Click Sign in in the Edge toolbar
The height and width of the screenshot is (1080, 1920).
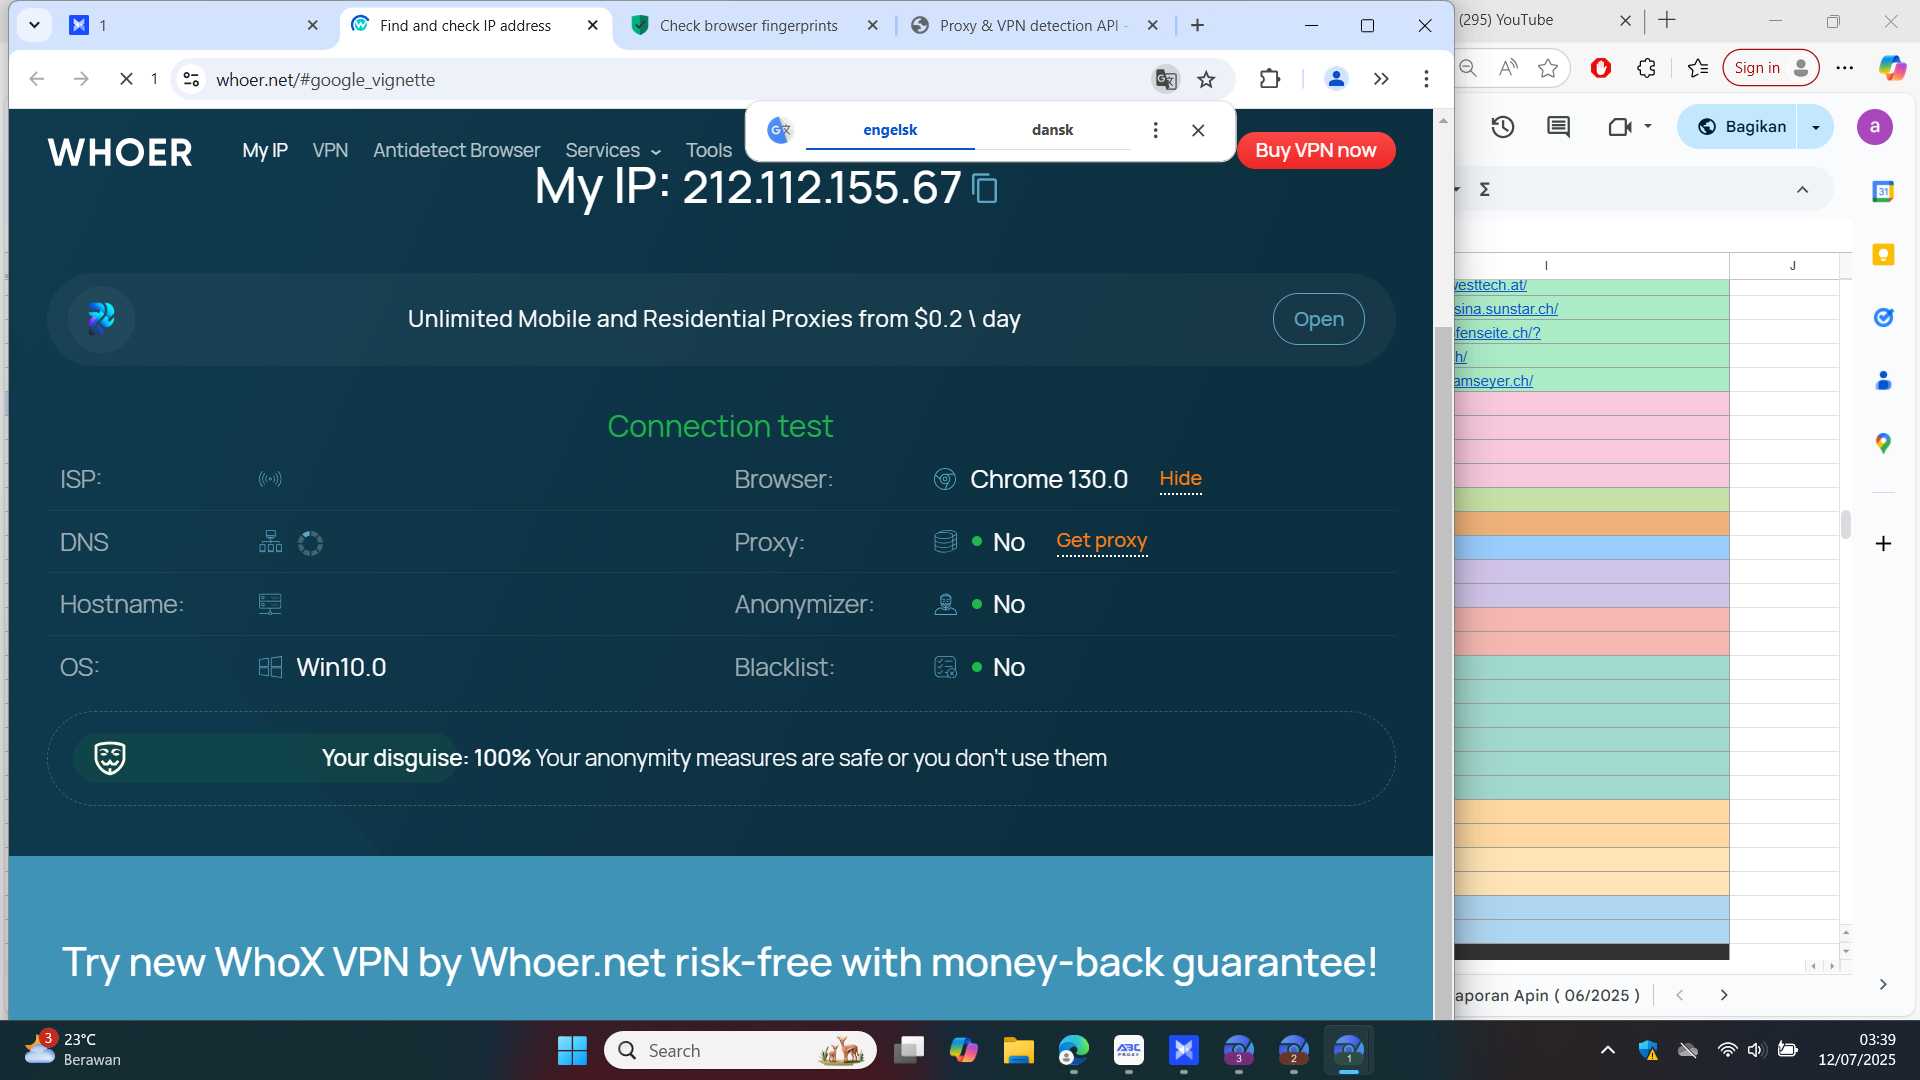pyautogui.click(x=1771, y=68)
